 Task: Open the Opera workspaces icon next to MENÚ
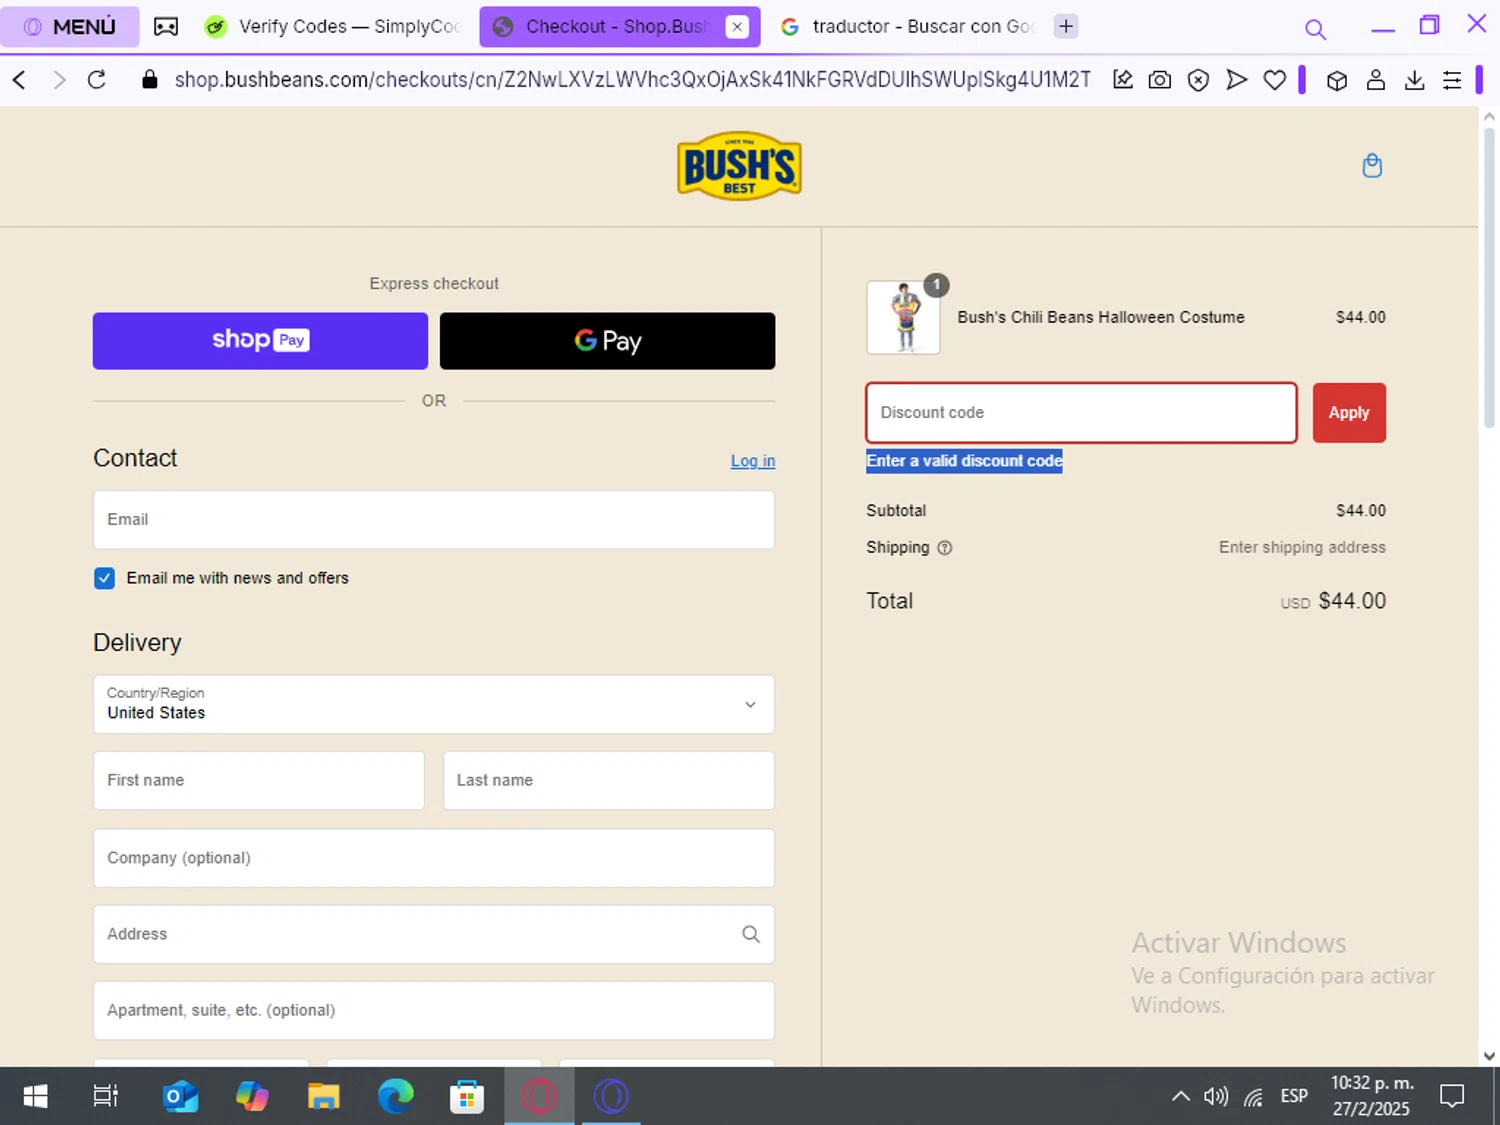pos(166,27)
